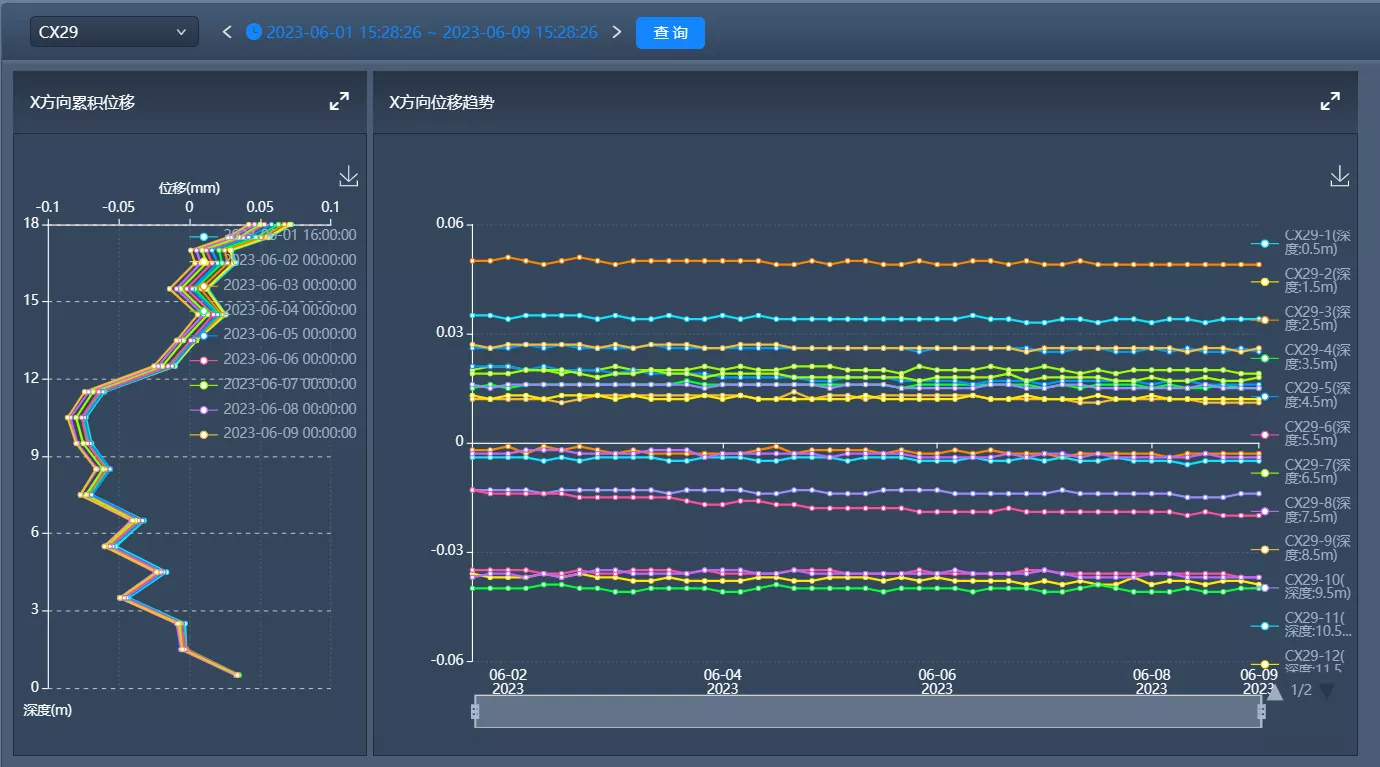This screenshot has height=767, width=1380.
Task: Toggle legend entry CX29-6 (深度:5.5m)
Action: point(1302,434)
